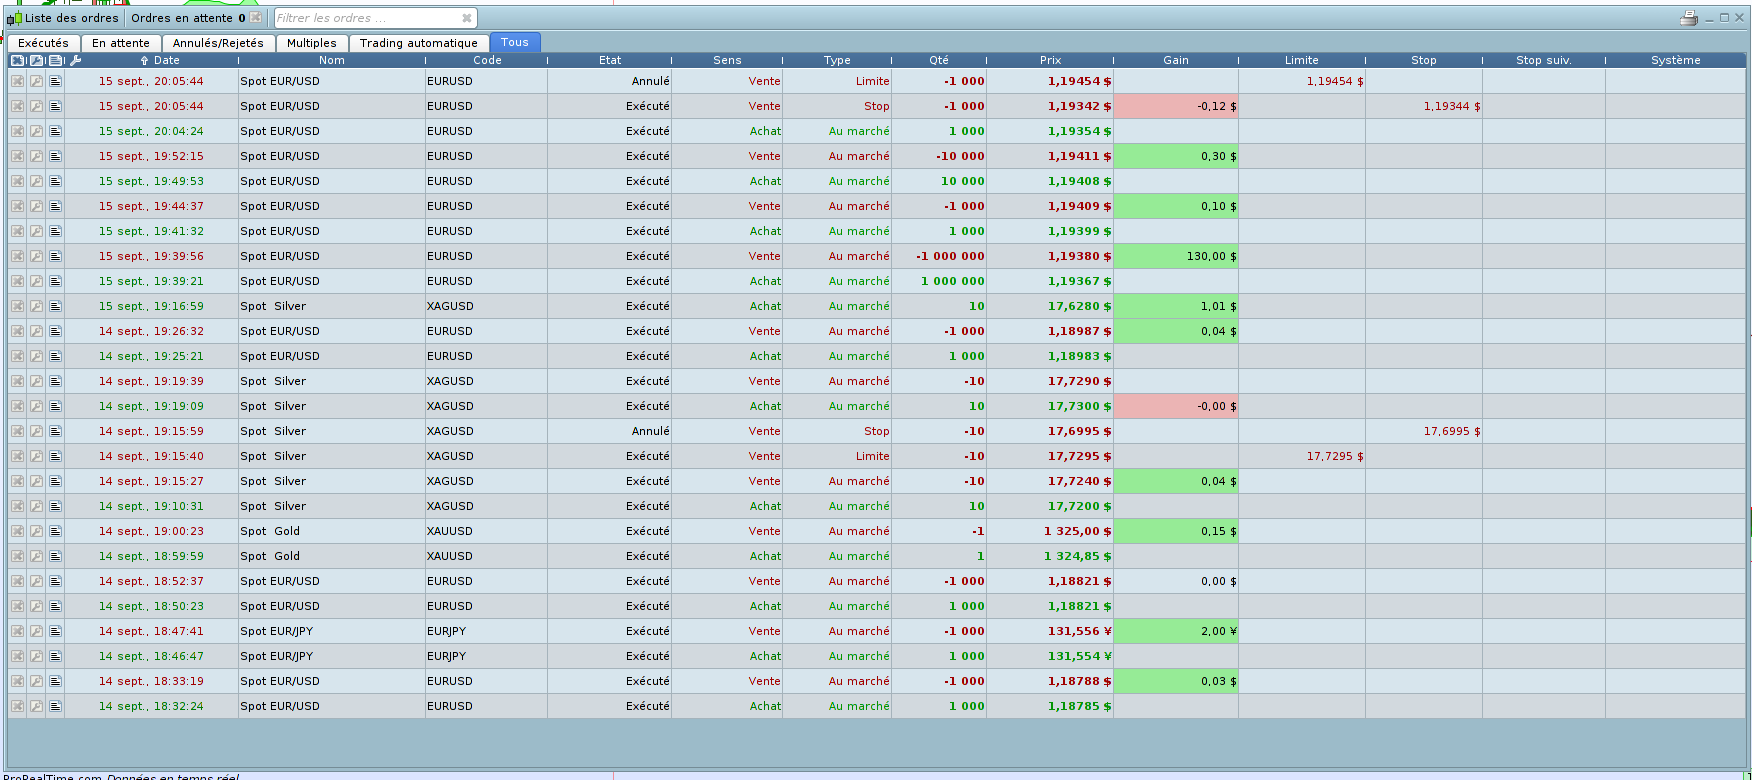1752x780 pixels.
Task: Click the cancel-all icon in header row
Action: (17, 60)
